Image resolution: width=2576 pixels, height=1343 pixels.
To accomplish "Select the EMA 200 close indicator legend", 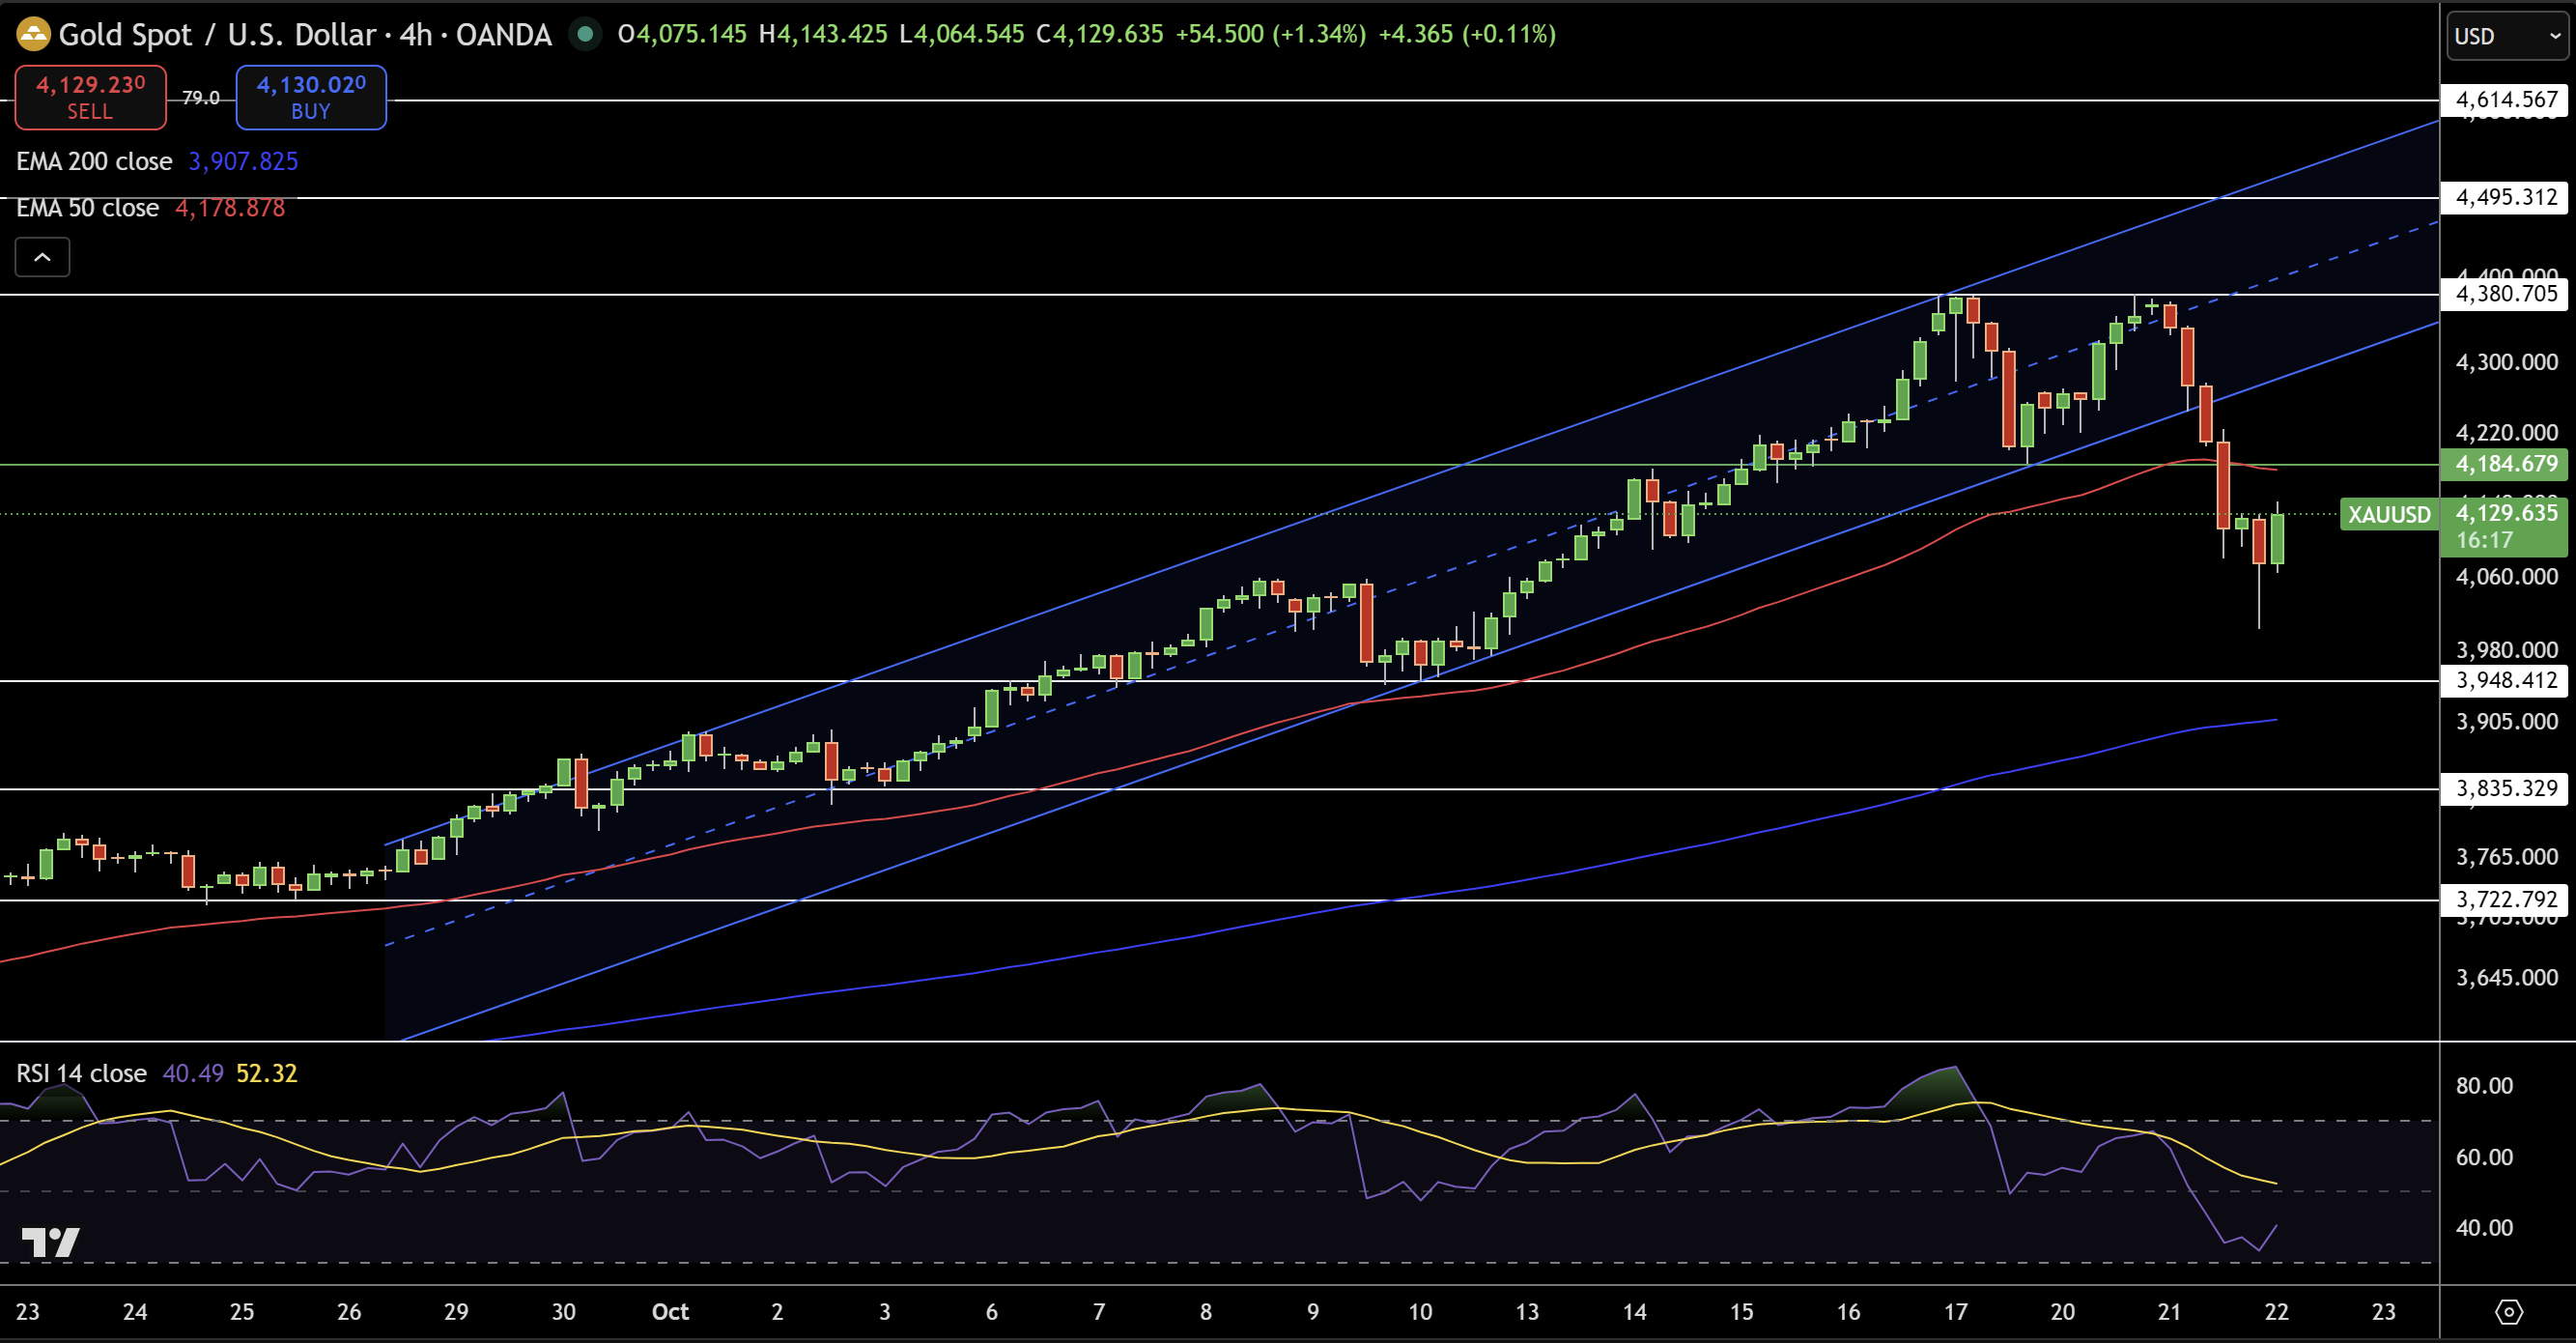I will 94,162.
